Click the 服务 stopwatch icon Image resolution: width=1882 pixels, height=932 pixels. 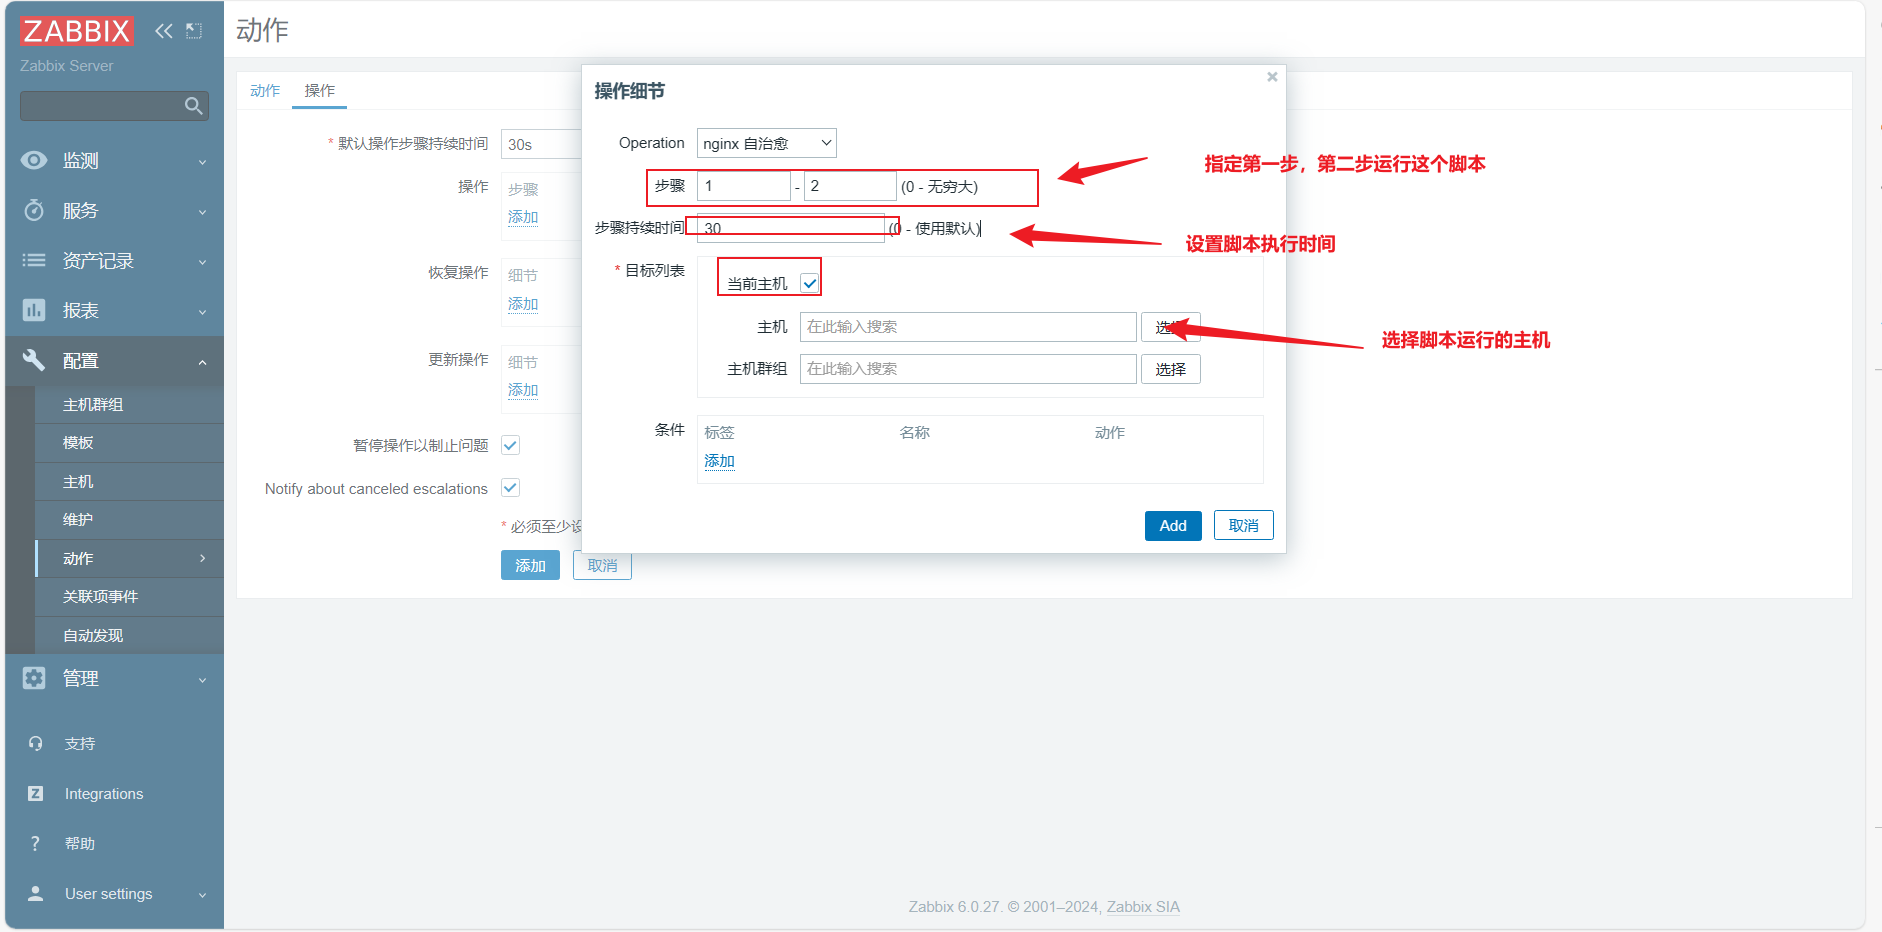[x=34, y=210]
